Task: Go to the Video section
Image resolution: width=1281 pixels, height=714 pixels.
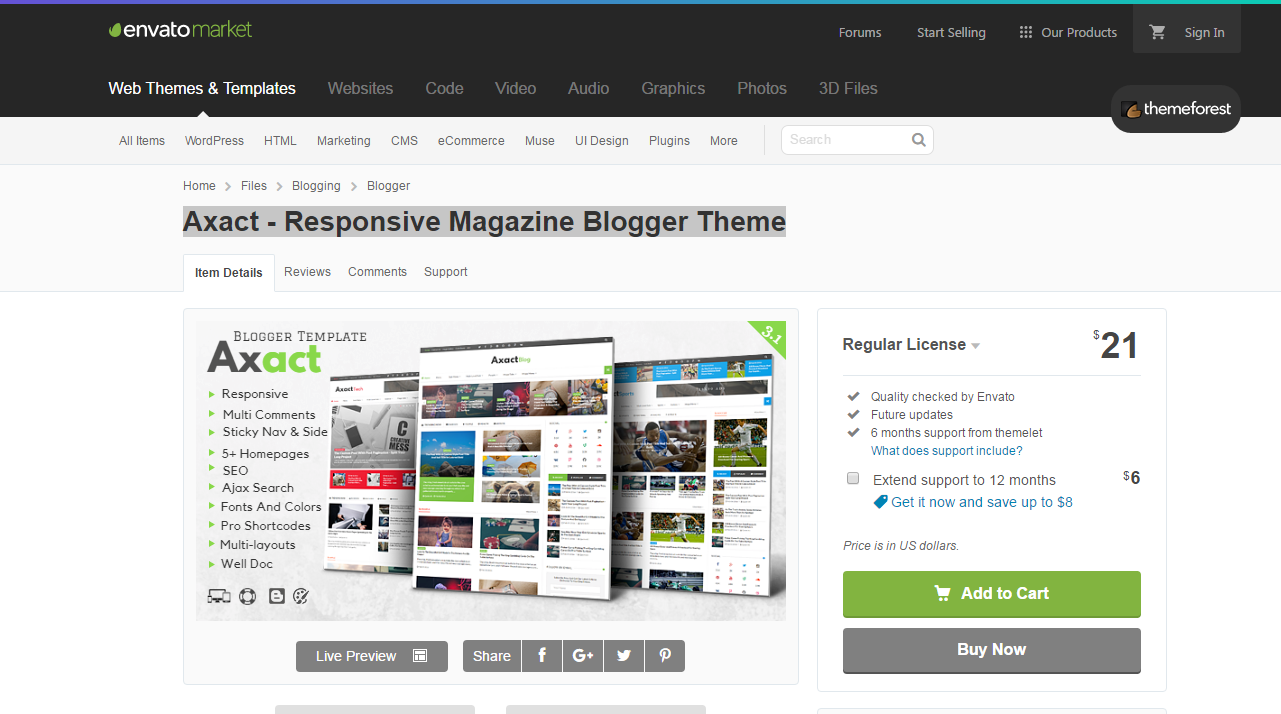Action: 515,88
